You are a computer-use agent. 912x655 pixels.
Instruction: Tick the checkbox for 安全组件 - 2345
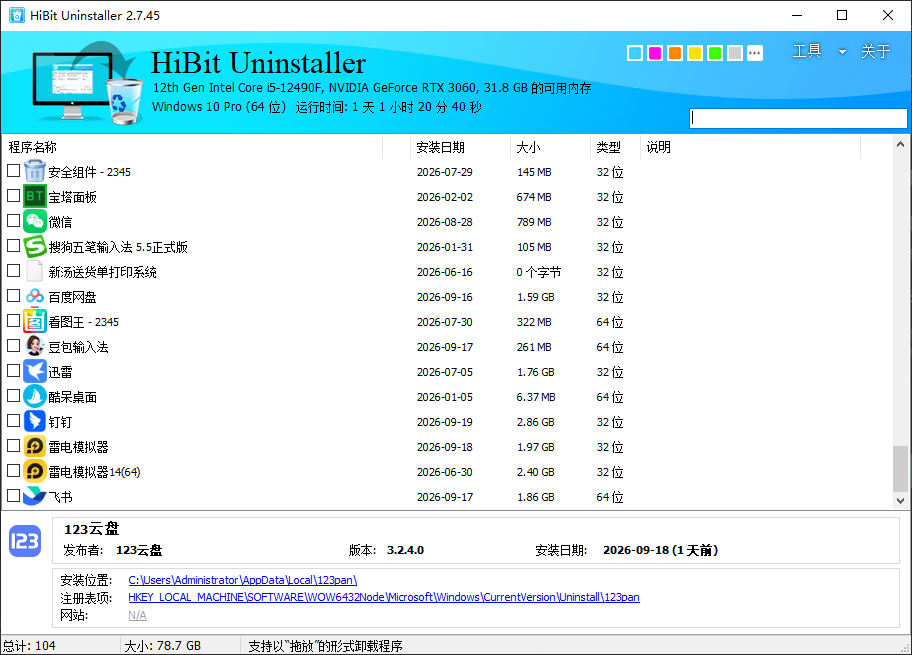pyautogui.click(x=13, y=171)
